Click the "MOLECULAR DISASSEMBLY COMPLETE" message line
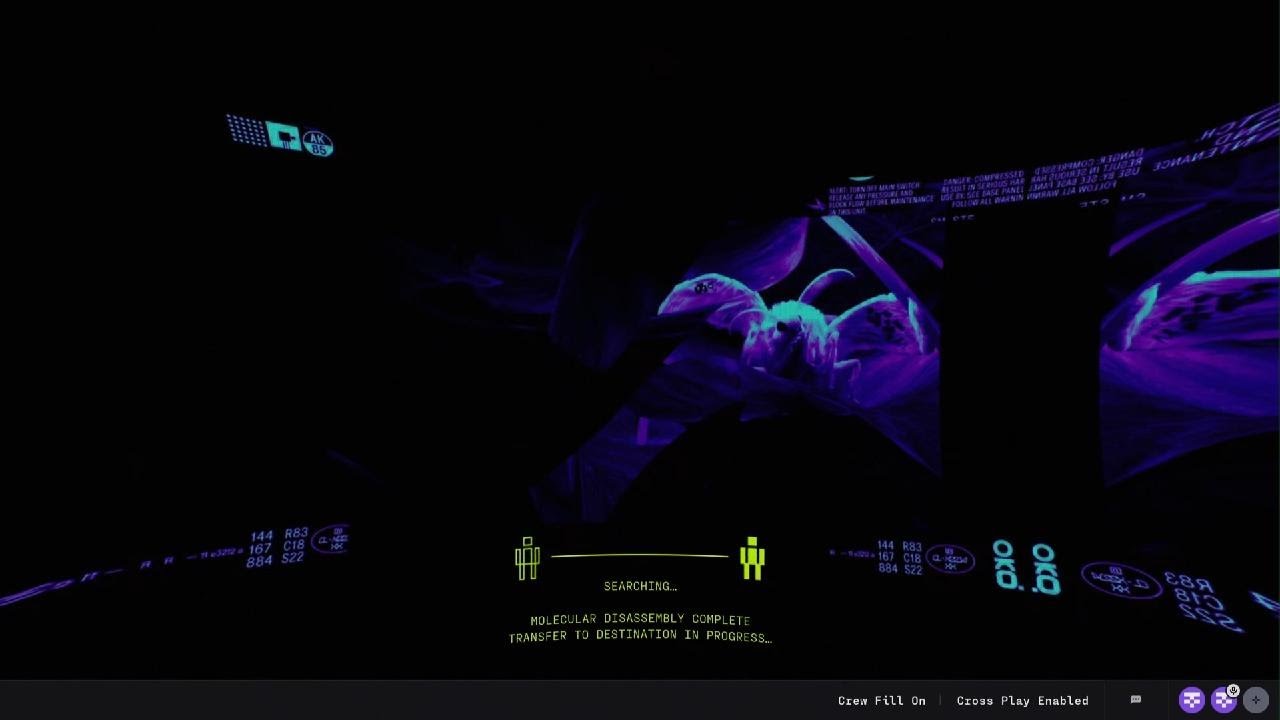 [640, 620]
